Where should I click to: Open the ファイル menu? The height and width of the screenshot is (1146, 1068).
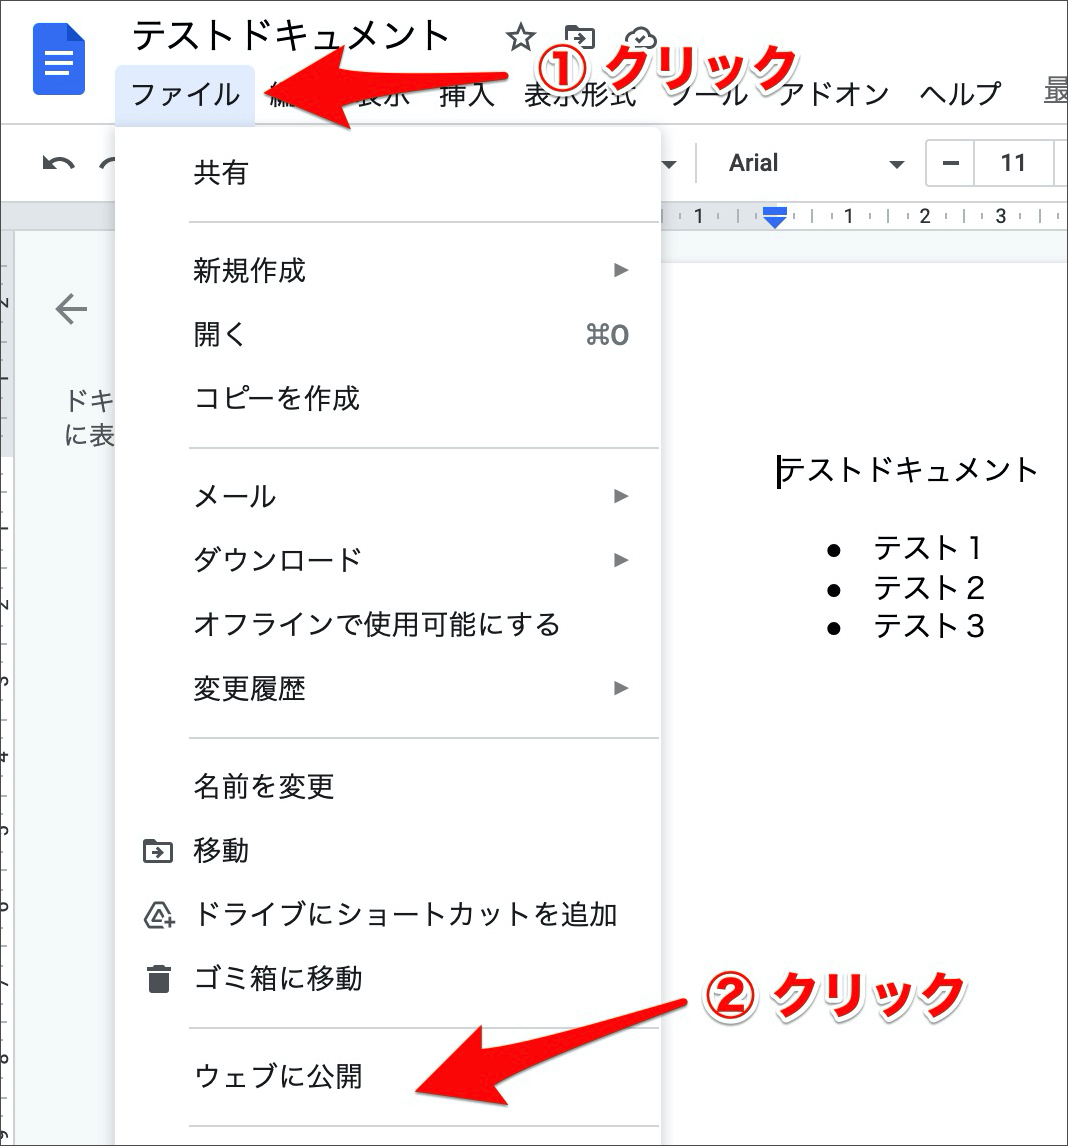(x=185, y=95)
